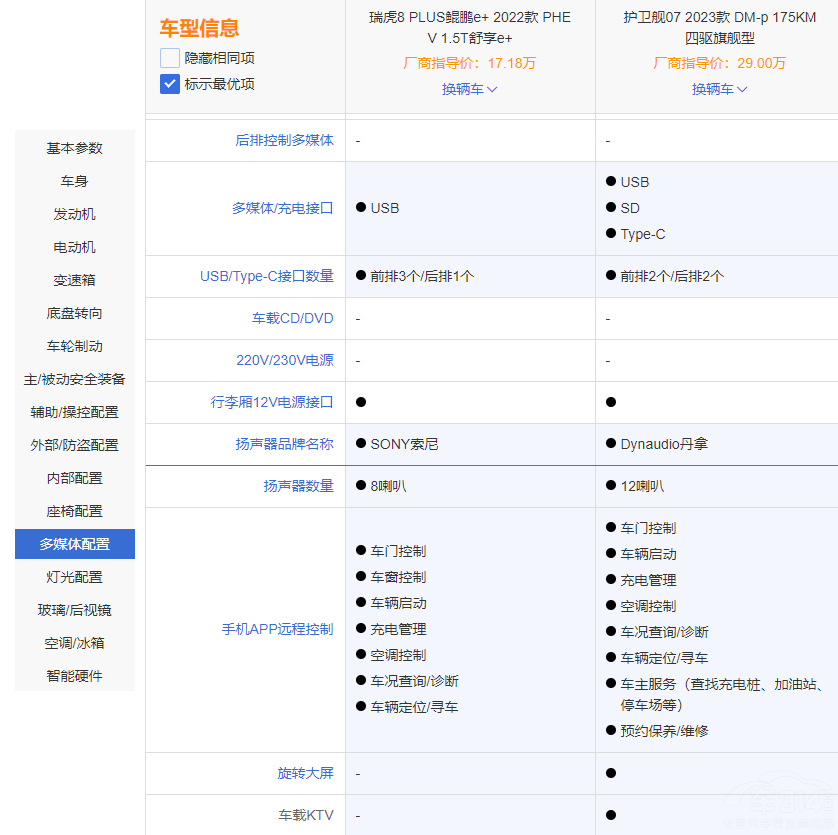The image size is (838, 835).
Task: Open the 车身 category in sidebar
Action: click(x=74, y=181)
